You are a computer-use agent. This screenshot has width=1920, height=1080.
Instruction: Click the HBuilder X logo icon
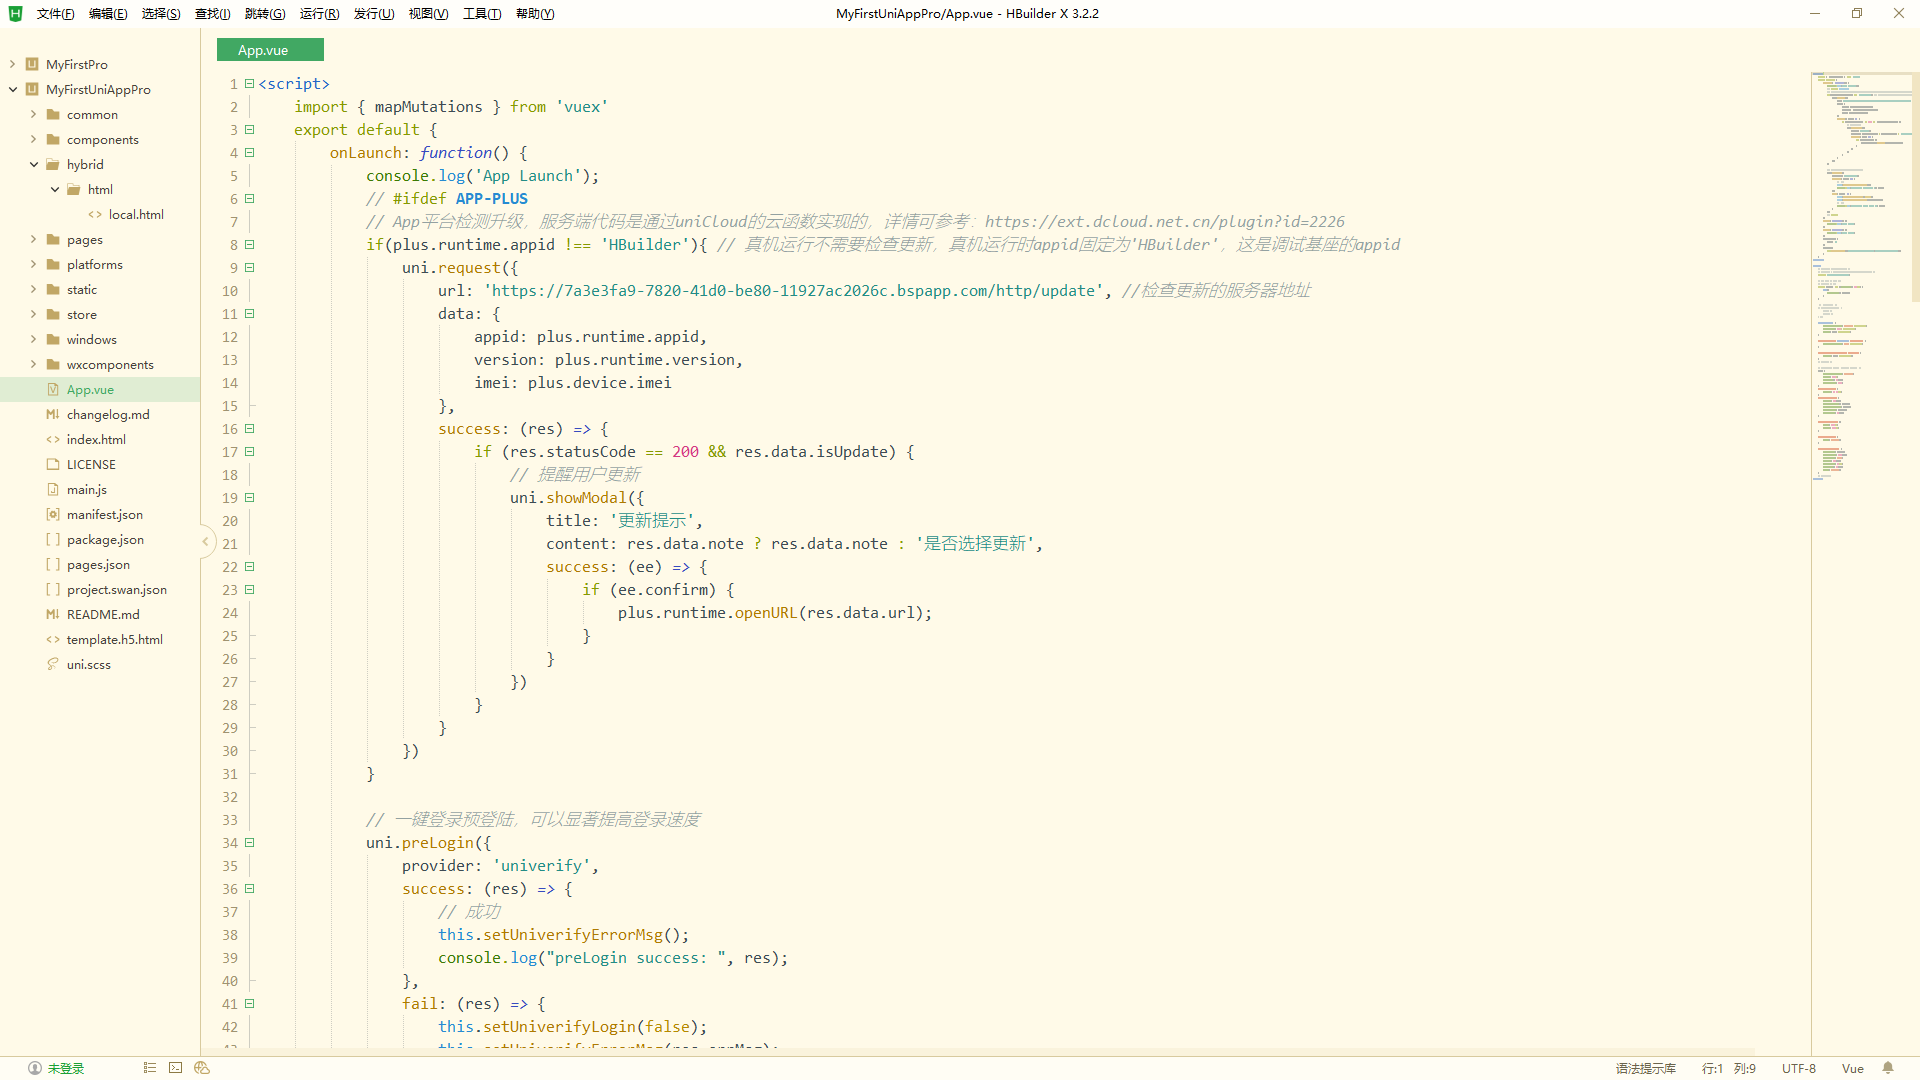pyautogui.click(x=15, y=13)
